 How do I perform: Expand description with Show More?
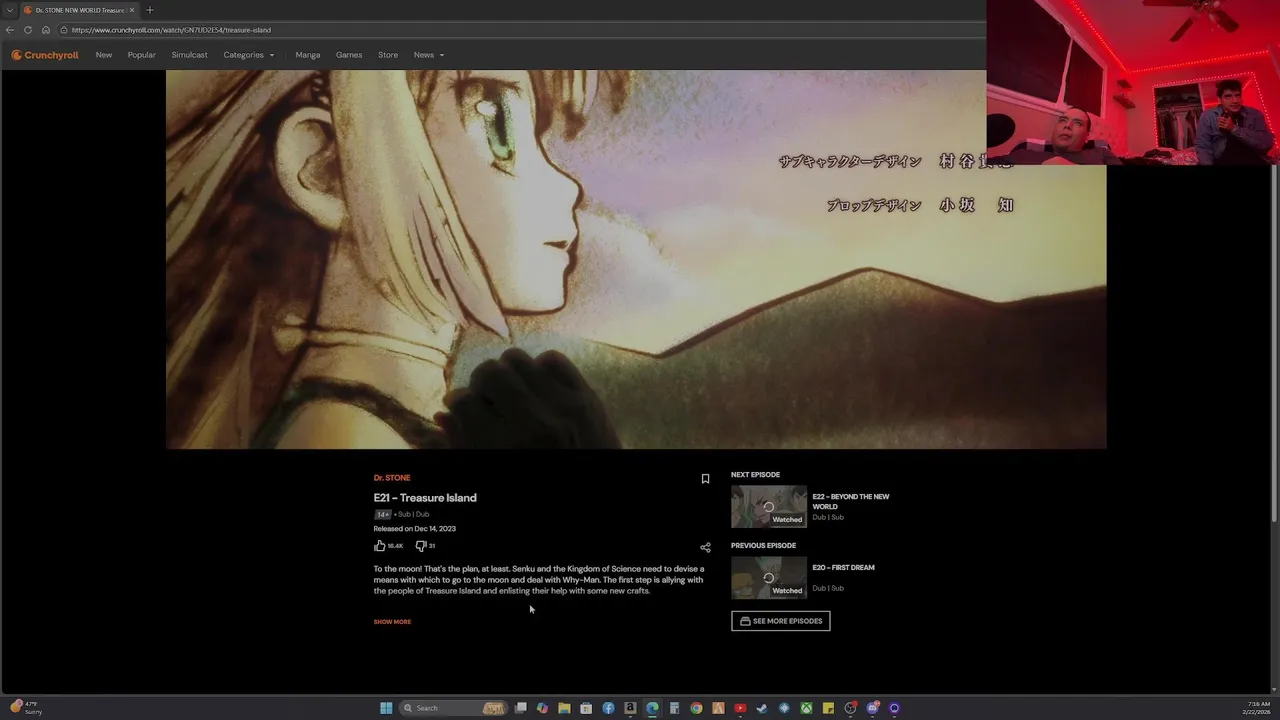pos(392,622)
